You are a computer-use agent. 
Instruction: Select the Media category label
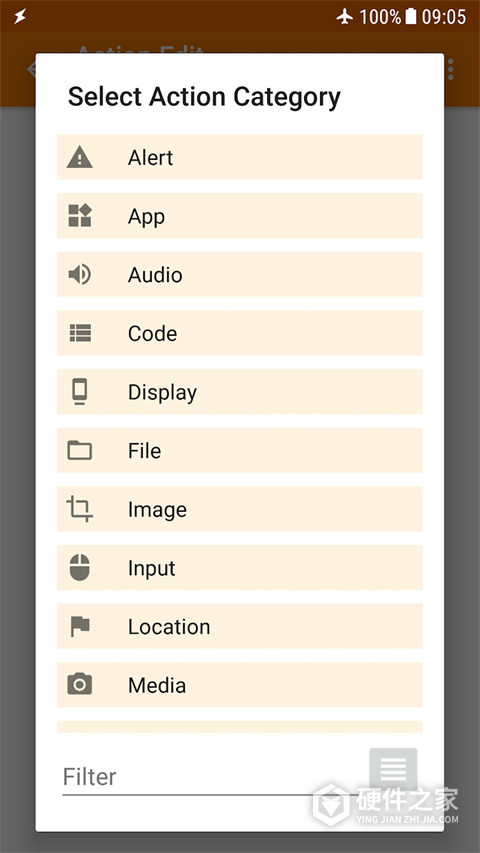coord(157,685)
